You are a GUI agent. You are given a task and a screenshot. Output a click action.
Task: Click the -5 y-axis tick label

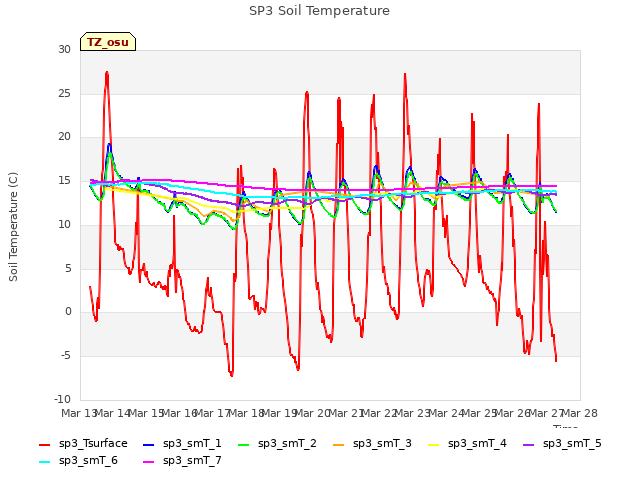pos(66,356)
